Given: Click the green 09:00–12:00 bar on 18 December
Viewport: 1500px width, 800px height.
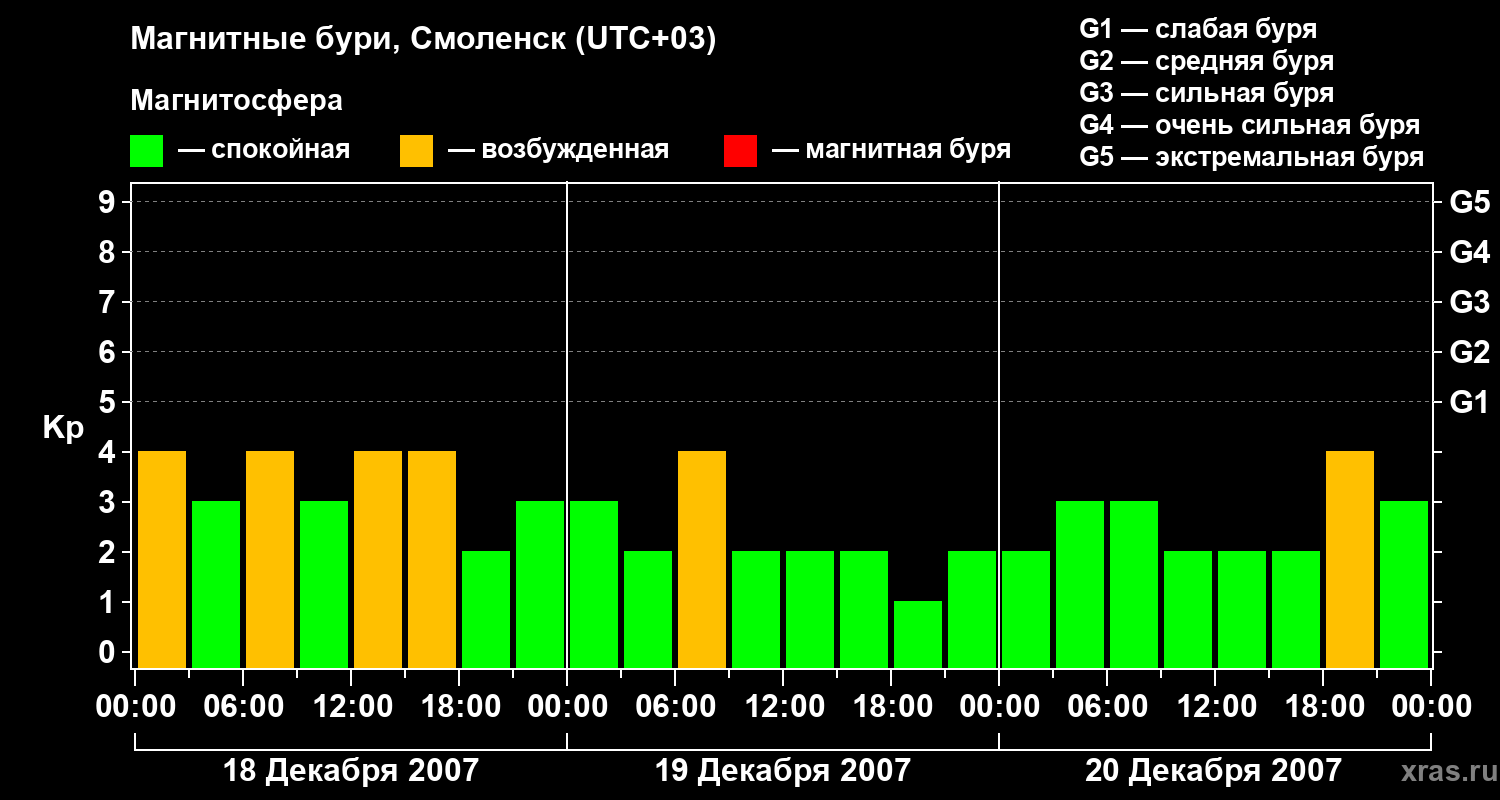Looking at the screenshot, I should point(324,584).
